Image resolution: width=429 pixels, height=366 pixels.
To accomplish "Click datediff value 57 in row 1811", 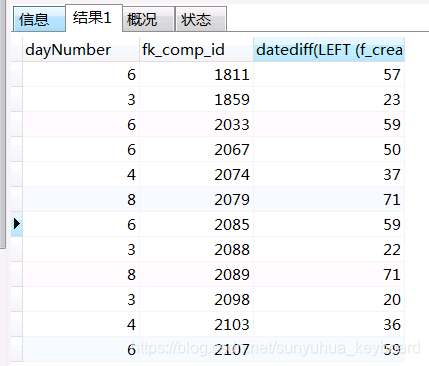I will 329,74.
